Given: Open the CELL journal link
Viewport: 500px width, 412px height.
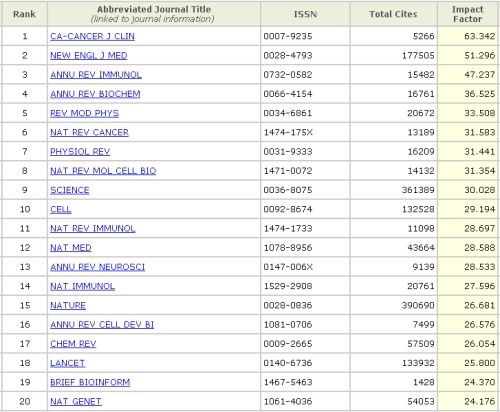Looking at the screenshot, I should coord(61,209).
